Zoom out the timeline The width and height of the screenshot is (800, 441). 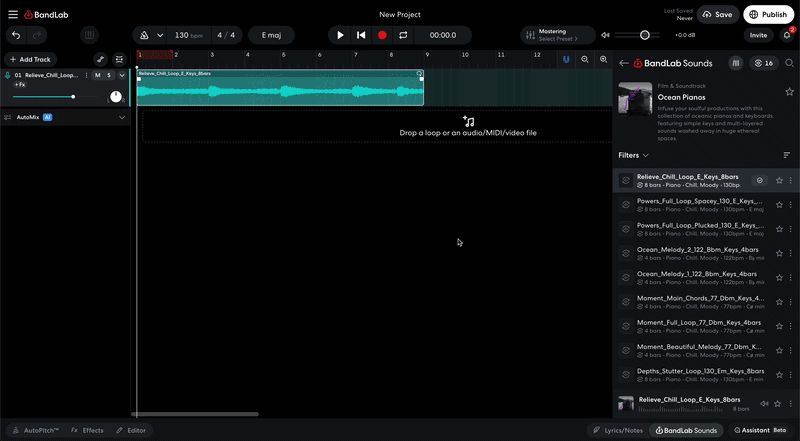tap(585, 60)
